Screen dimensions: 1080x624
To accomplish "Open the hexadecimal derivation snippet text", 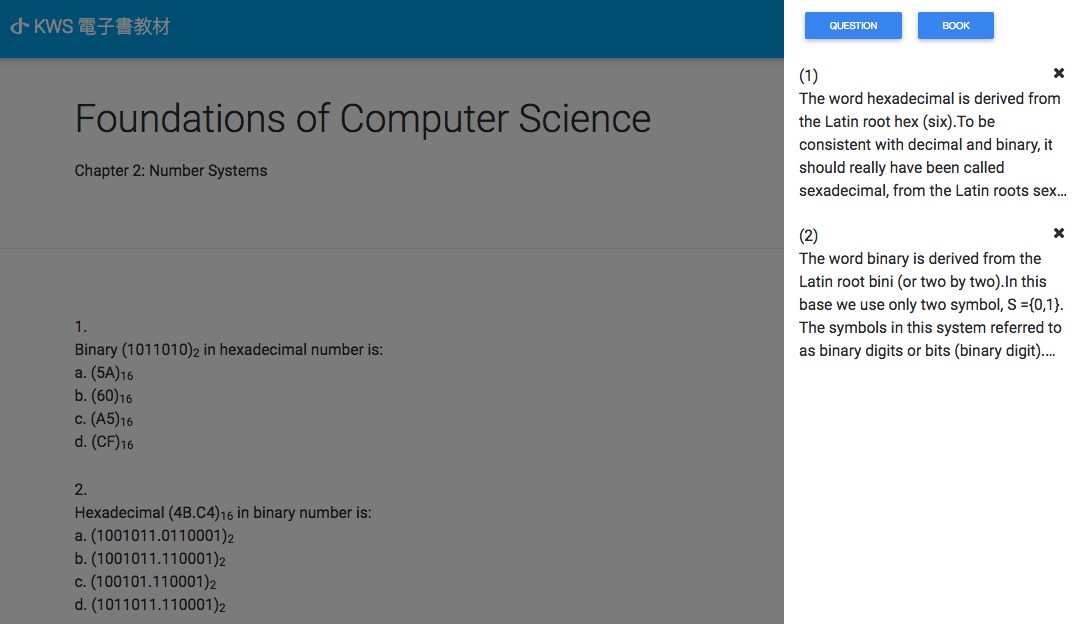I will tap(932, 145).
